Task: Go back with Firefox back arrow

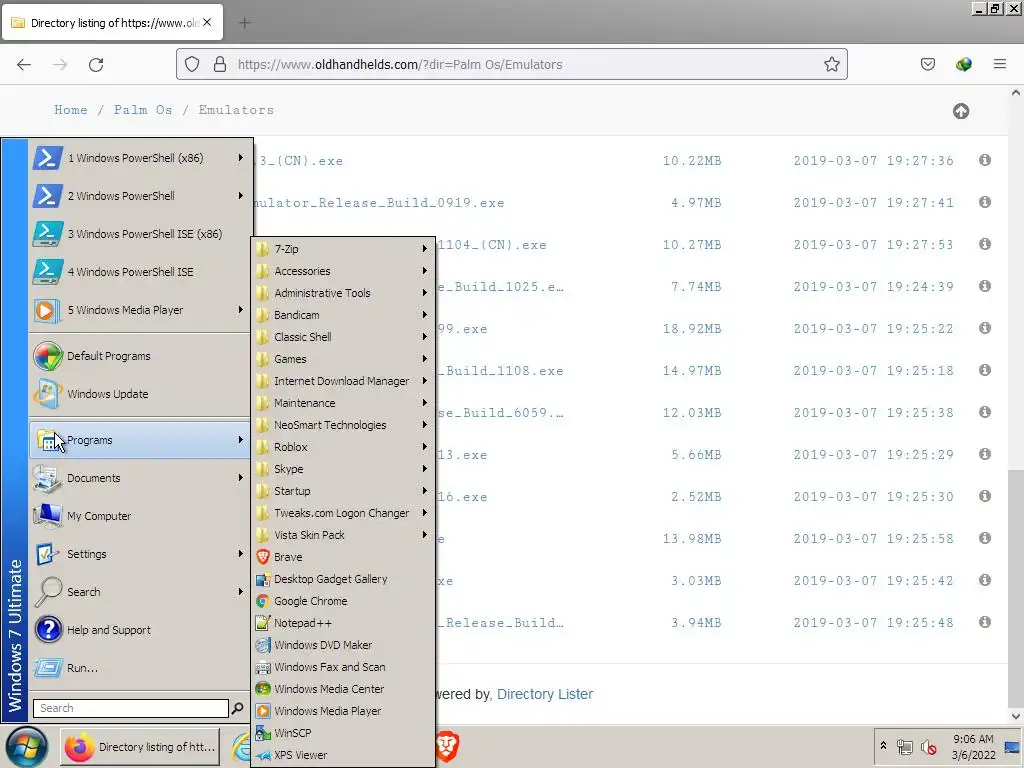Action: (24, 65)
